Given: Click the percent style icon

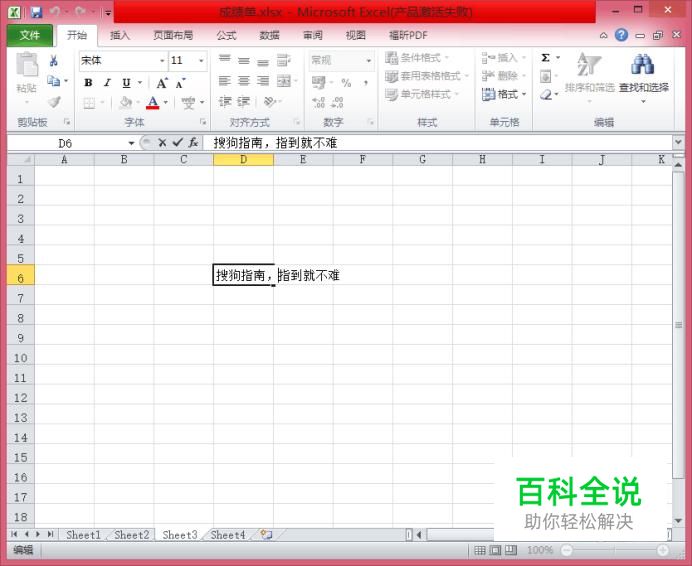Looking at the screenshot, I should (x=346, y=83).
